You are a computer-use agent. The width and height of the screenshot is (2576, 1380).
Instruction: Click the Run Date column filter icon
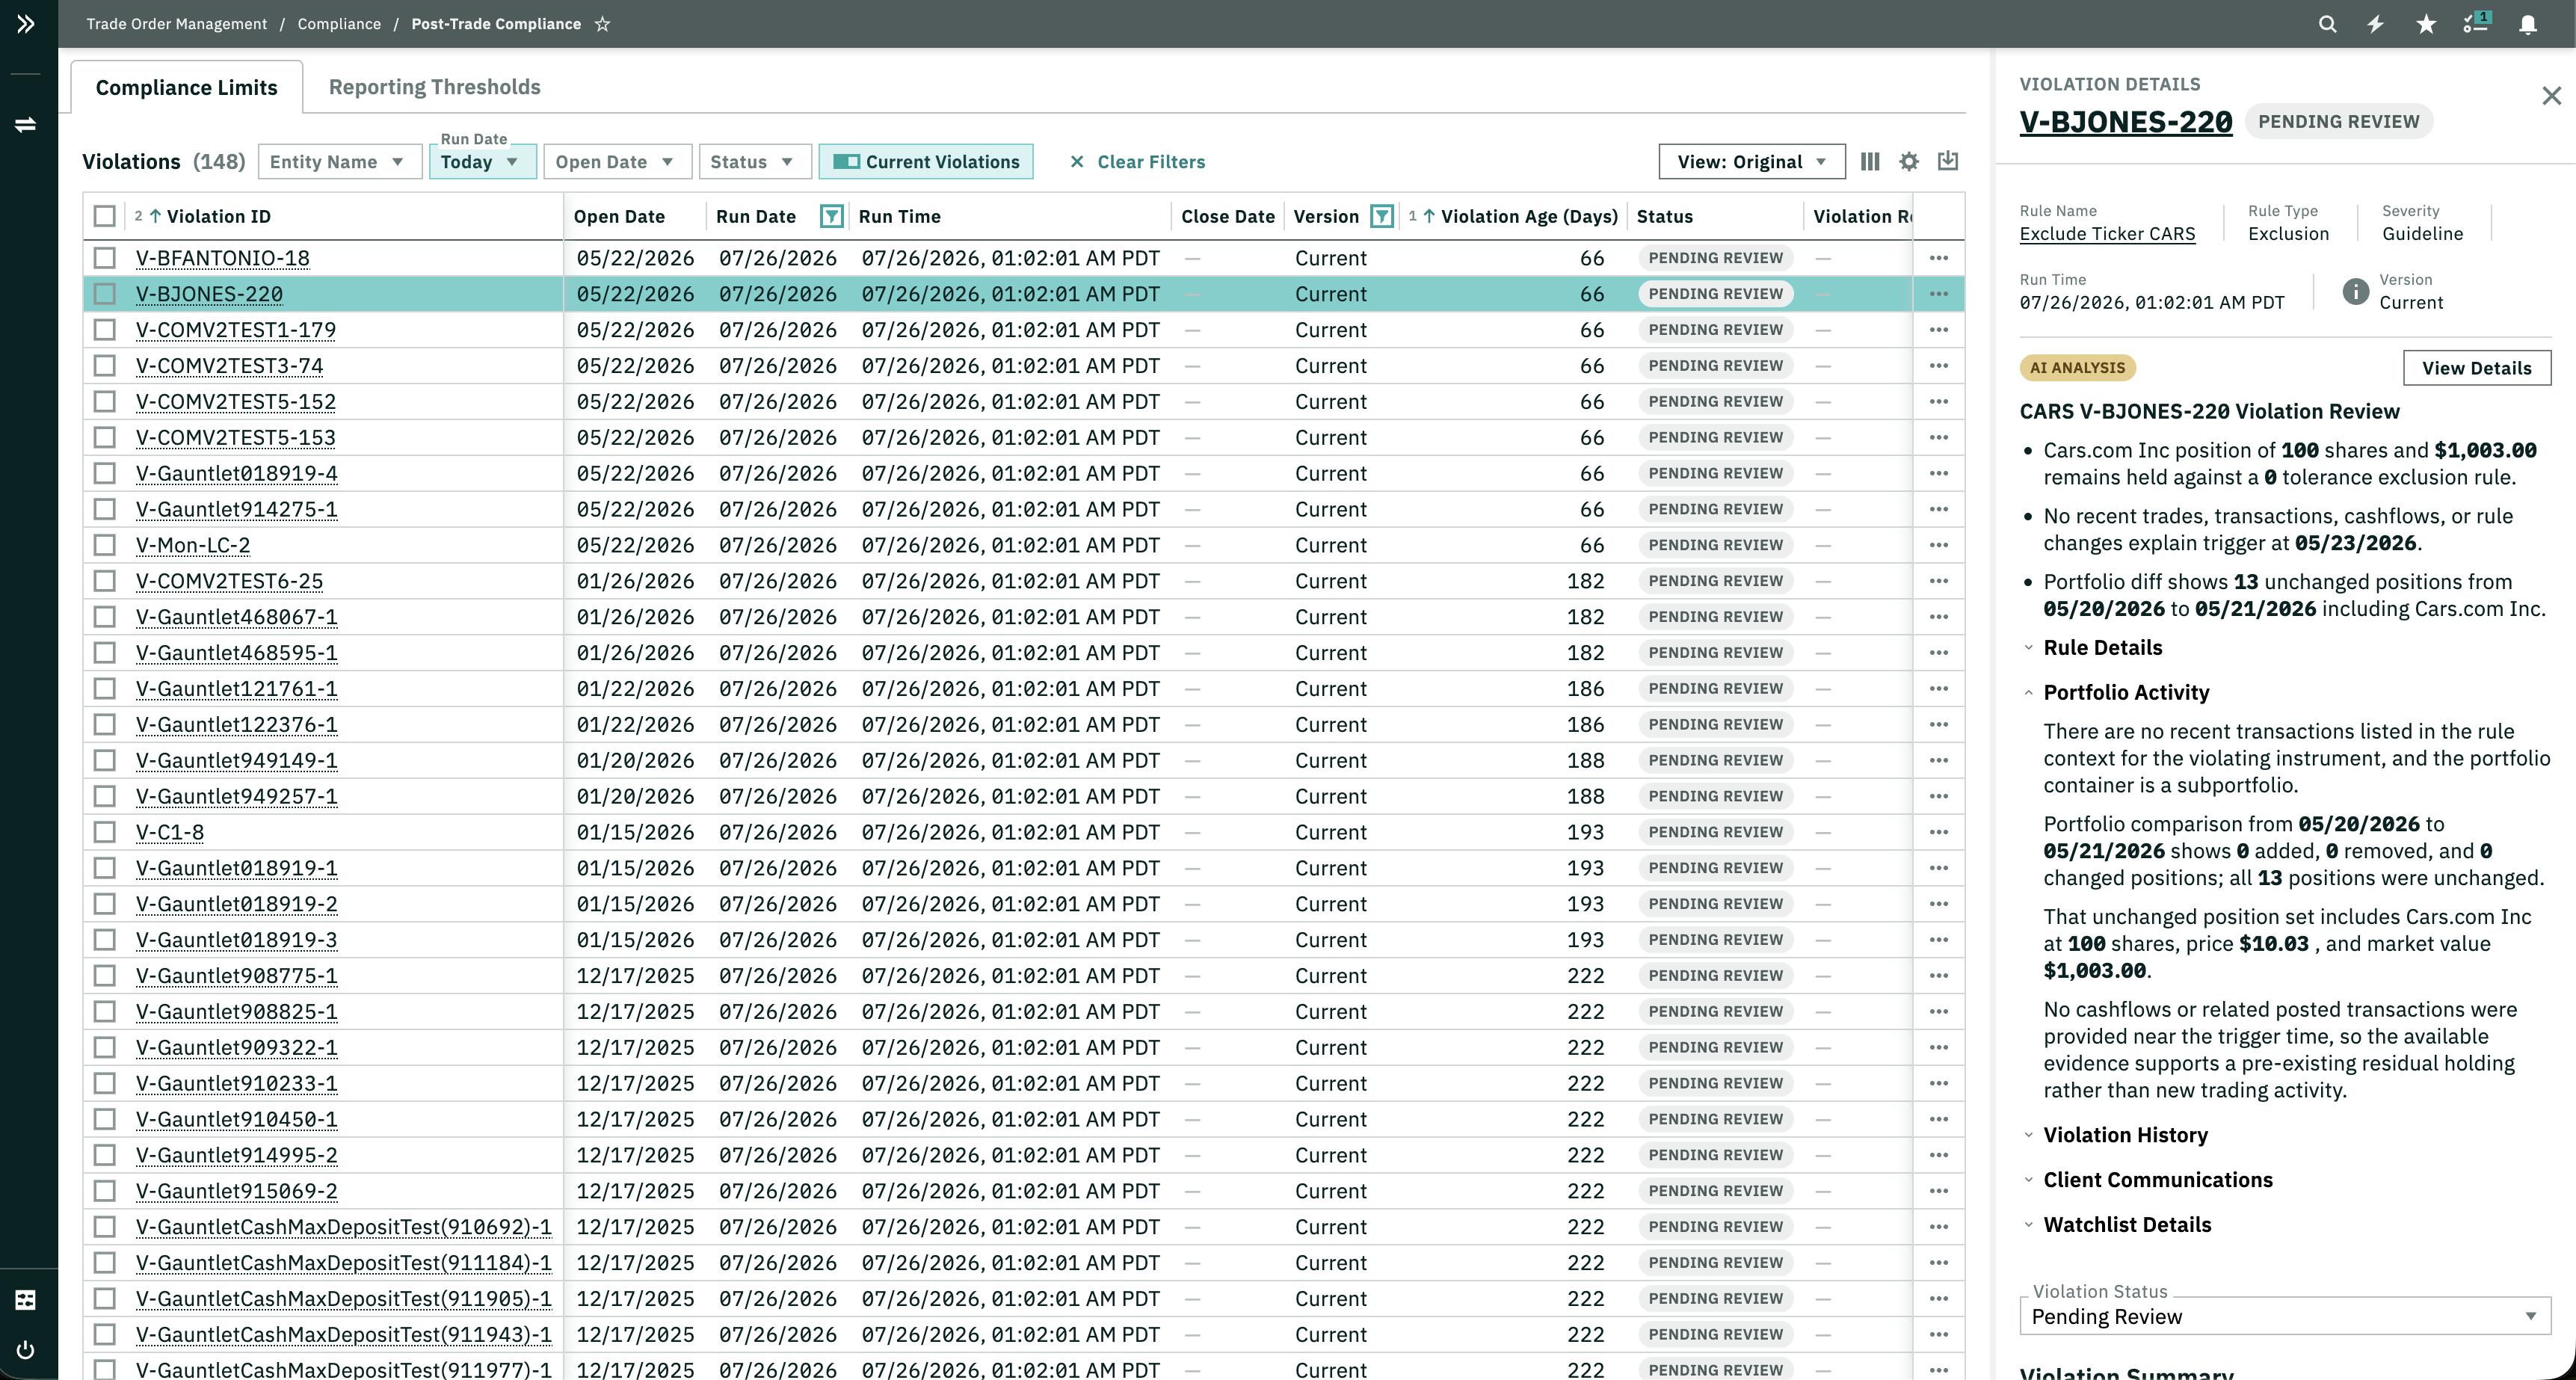(x=831, y=216)
